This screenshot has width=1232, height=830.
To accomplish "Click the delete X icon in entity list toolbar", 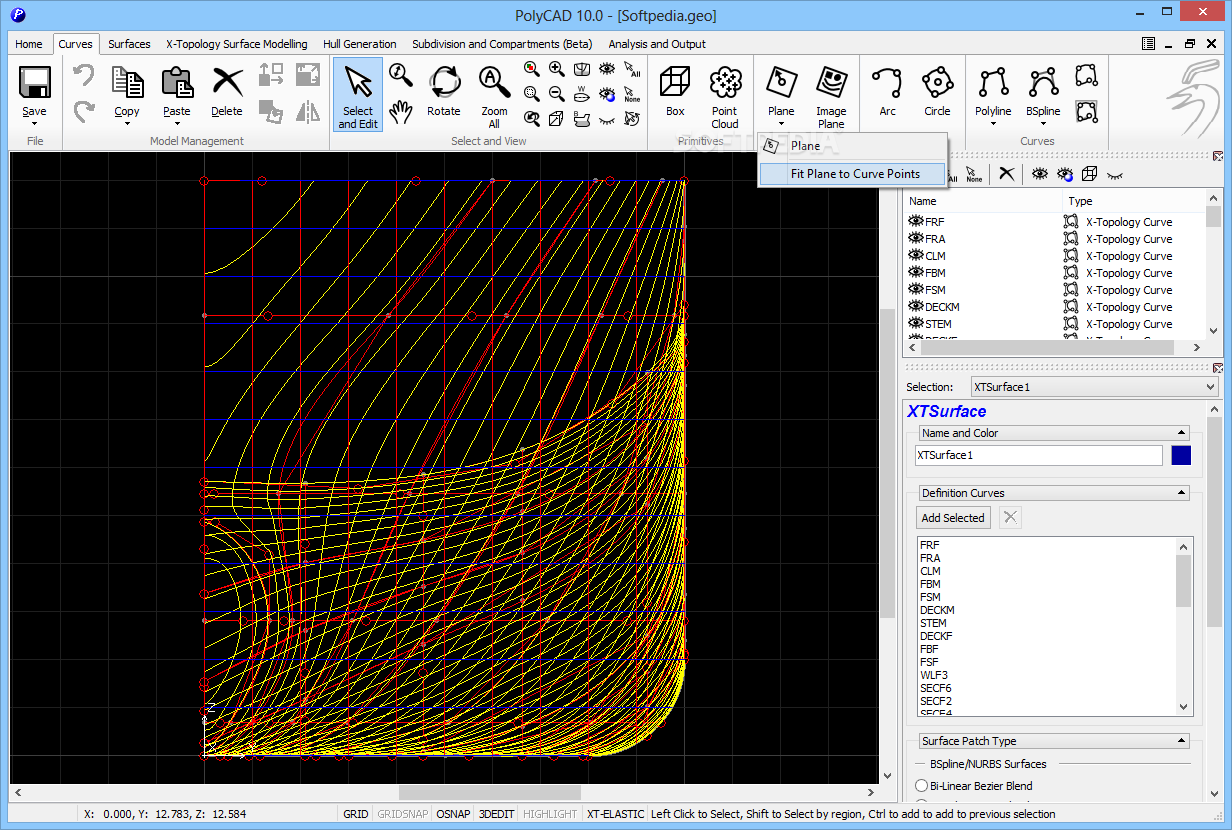I will 1007,174.
